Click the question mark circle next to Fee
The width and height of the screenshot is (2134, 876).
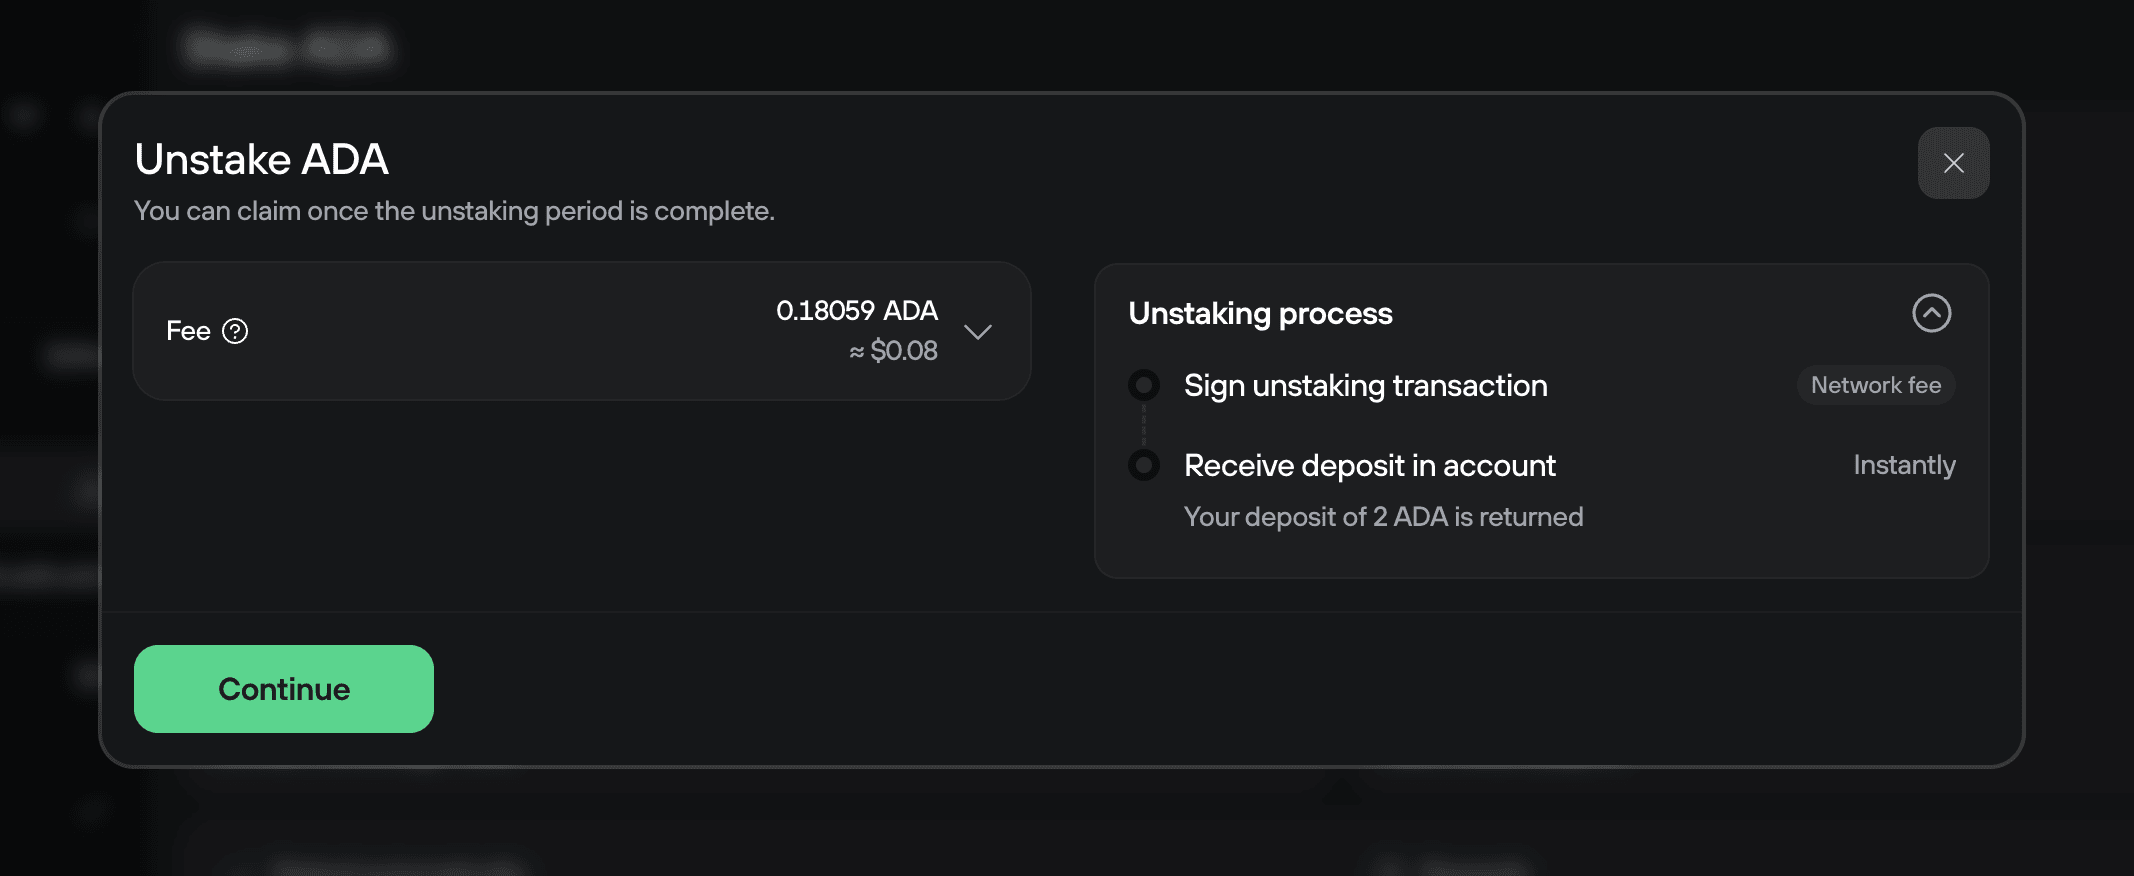coord(237,331)
